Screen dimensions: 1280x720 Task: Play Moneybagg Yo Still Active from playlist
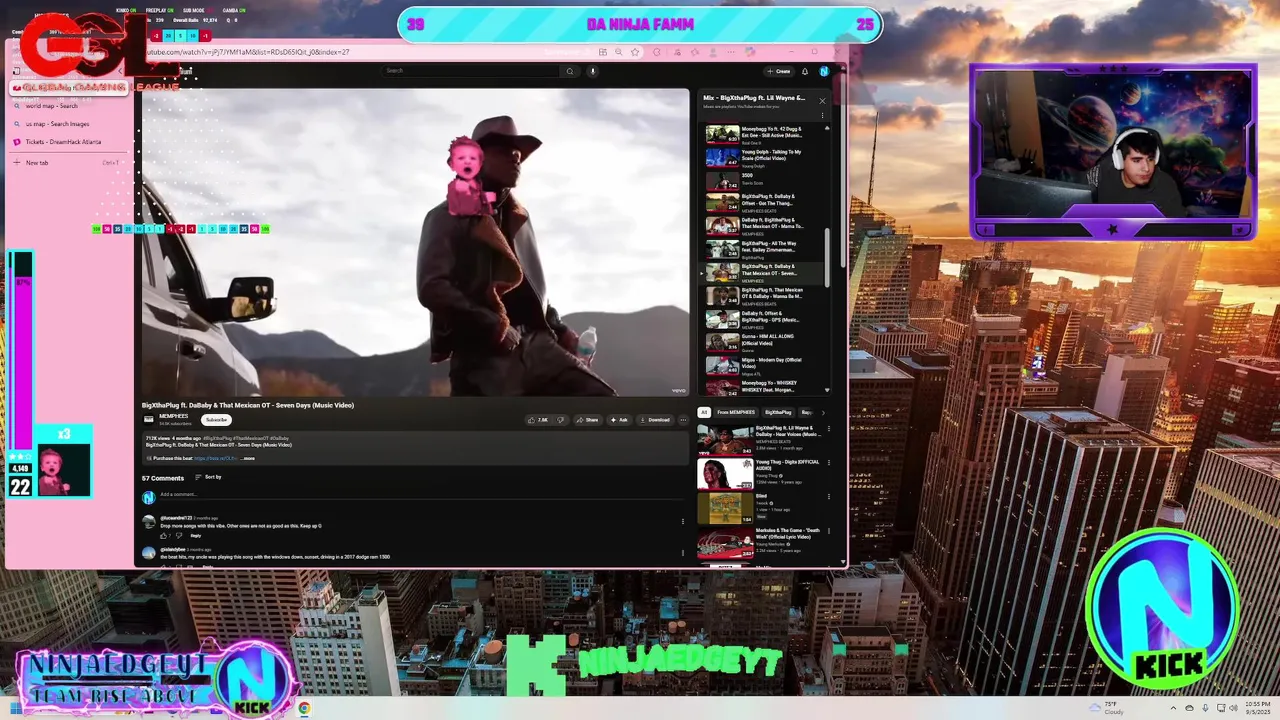[x=763, y=134]
